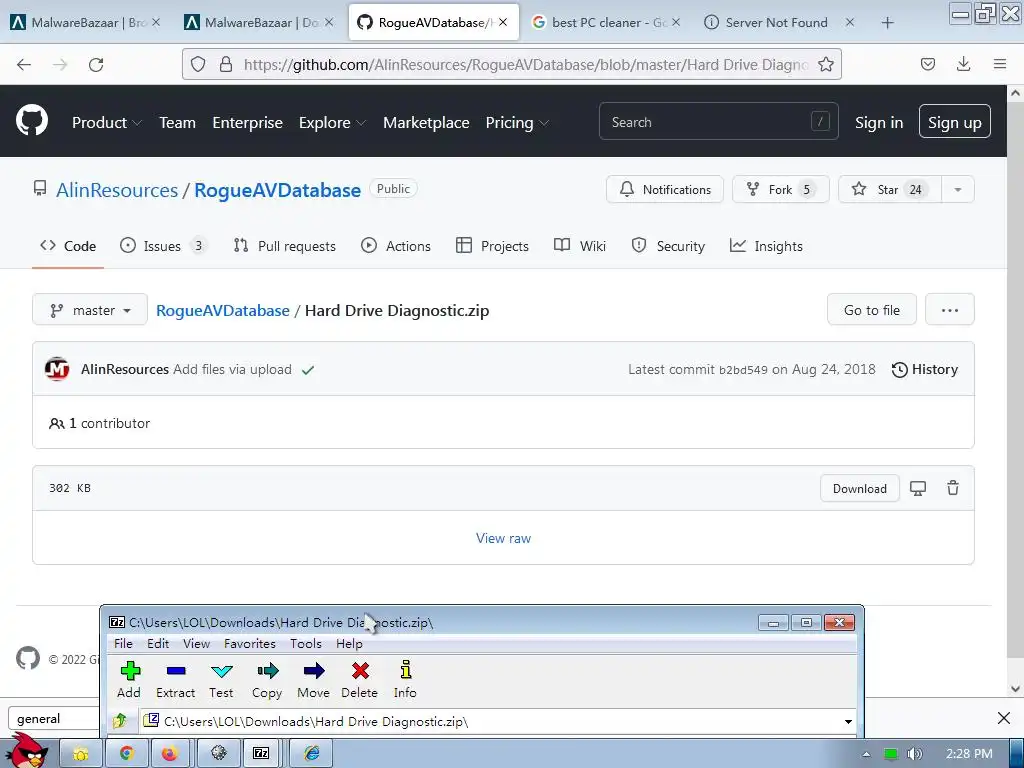
Task: Click the GitHub logo in header
Action: (x=32, y=121)
